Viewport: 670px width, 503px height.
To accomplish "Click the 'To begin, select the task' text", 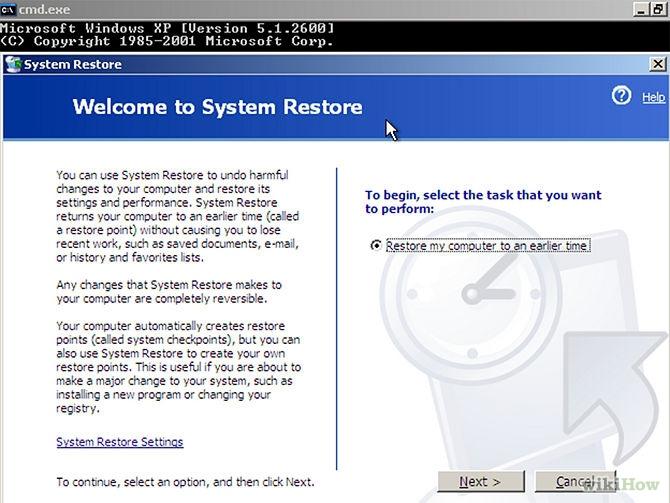I will [x=483, y=202].
